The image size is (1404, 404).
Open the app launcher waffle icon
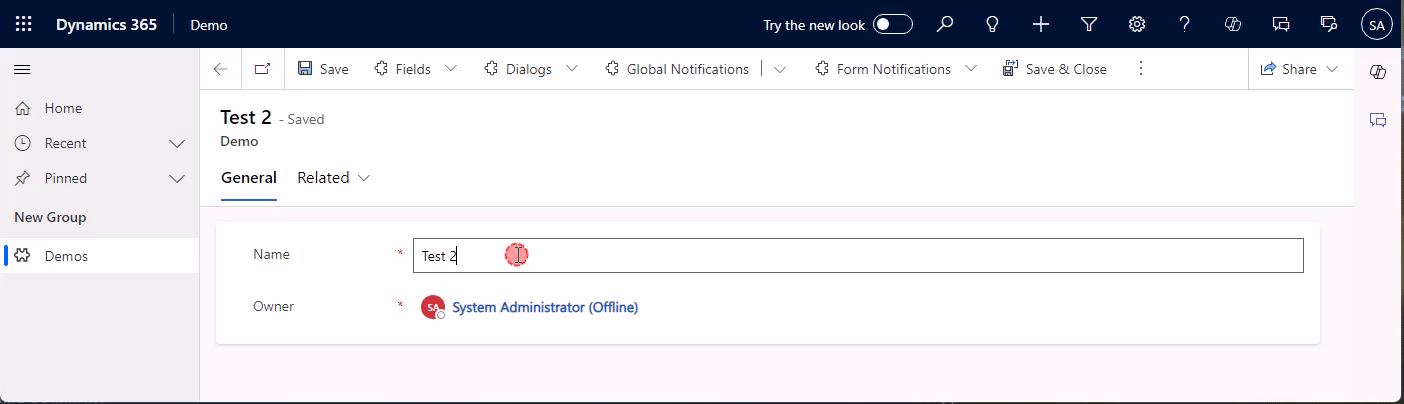pos(24,25)
